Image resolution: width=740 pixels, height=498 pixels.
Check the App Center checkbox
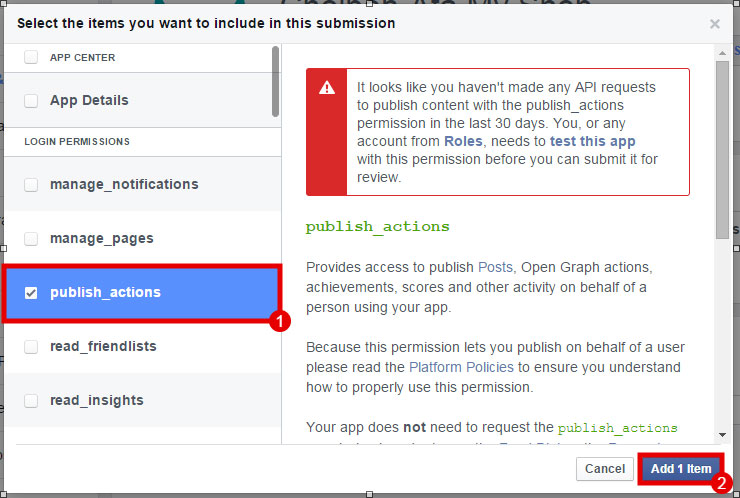tap(31, 58)
